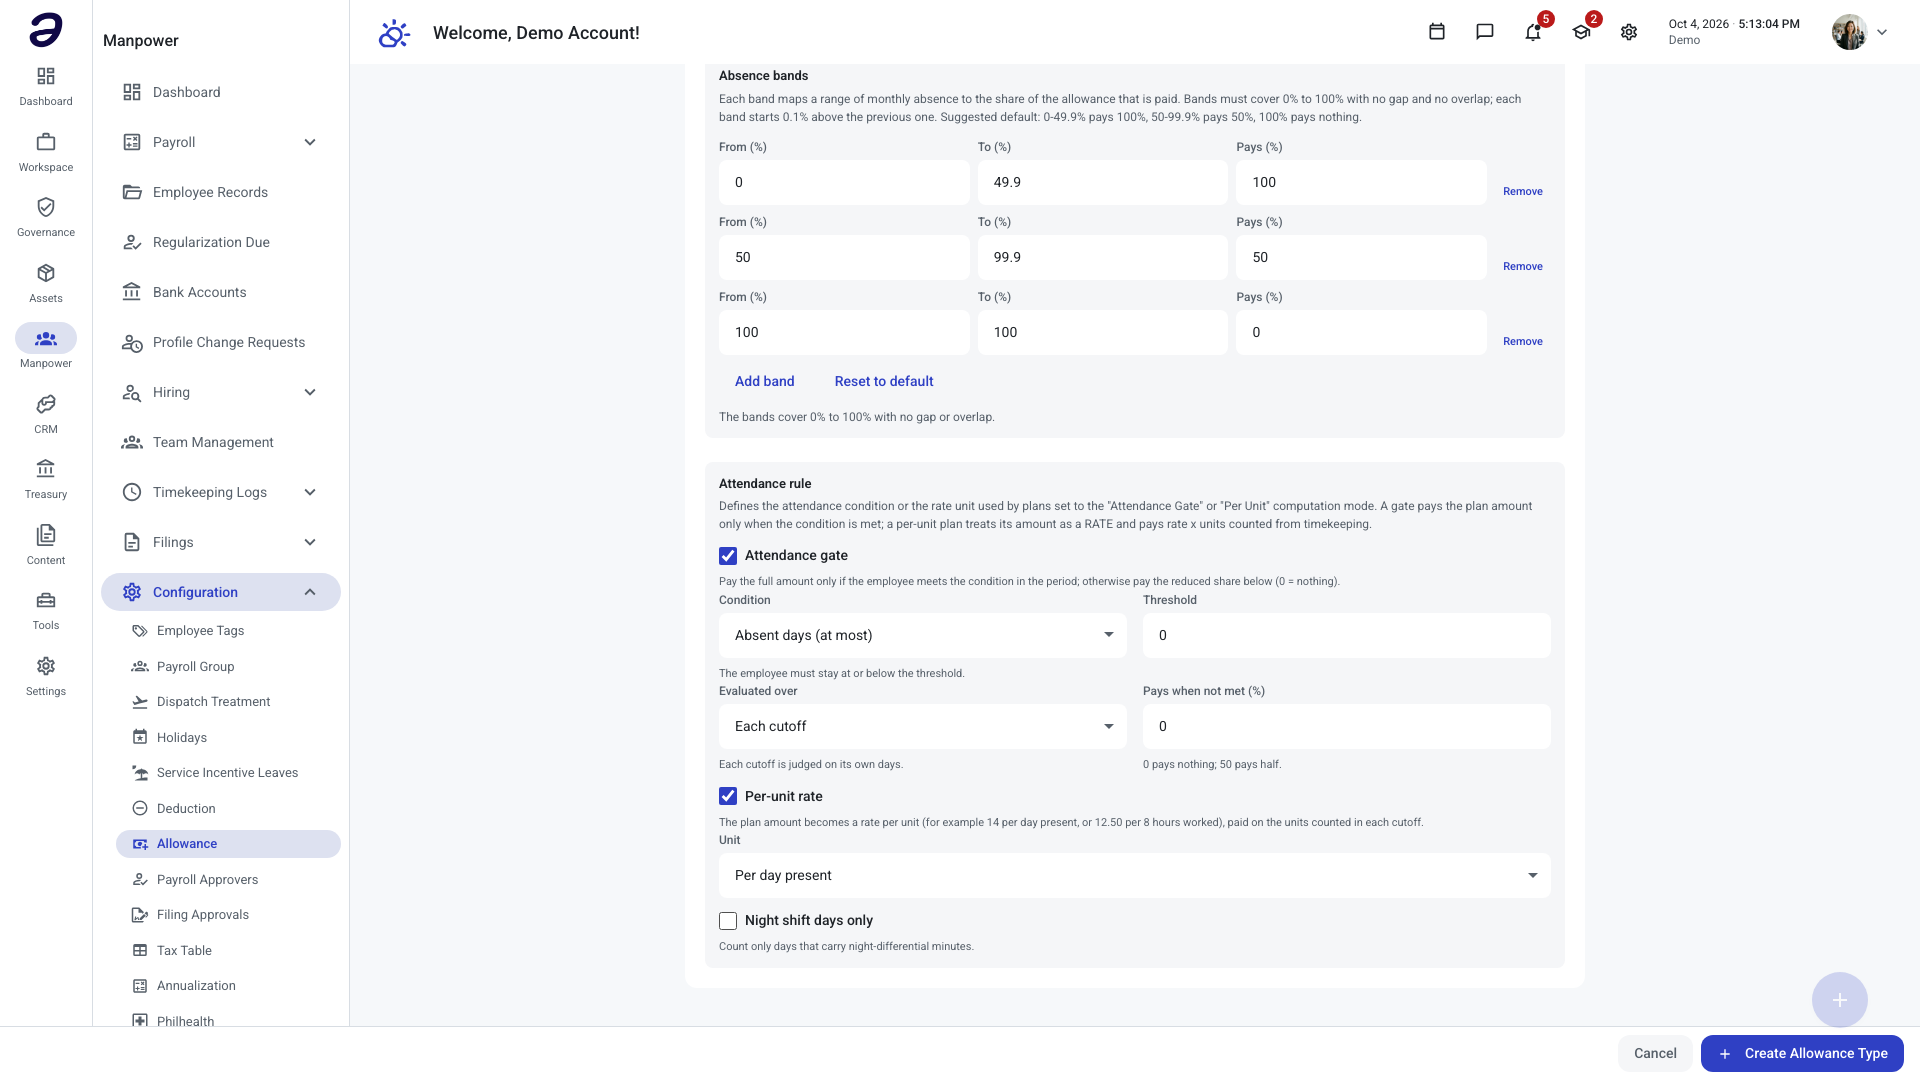1920x1080 pixels.
Task: Open notifications bell with 5 badge
Action: pos(1533,32)
